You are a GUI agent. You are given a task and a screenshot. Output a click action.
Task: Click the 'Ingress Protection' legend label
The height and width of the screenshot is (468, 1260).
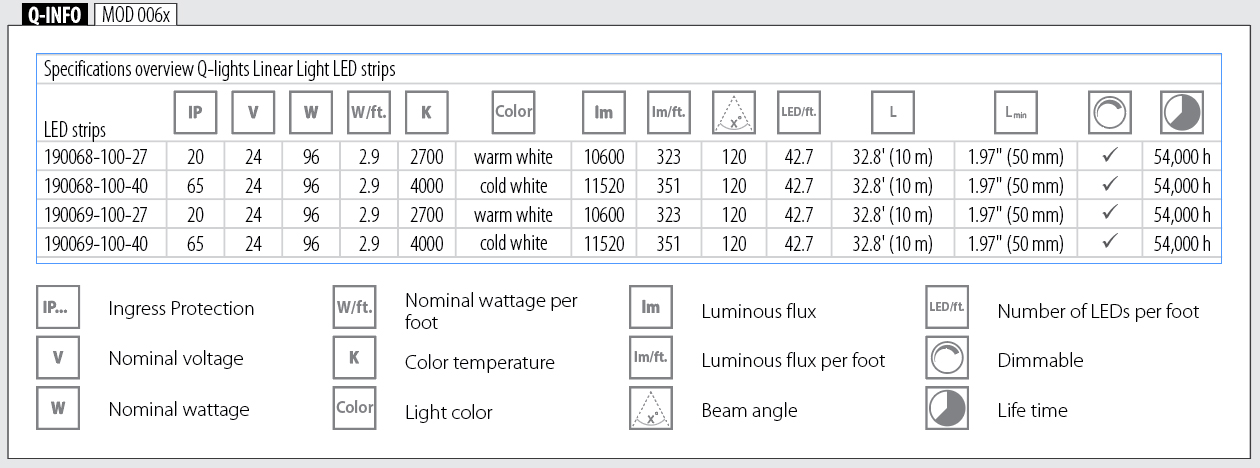(x=181, y=309)
